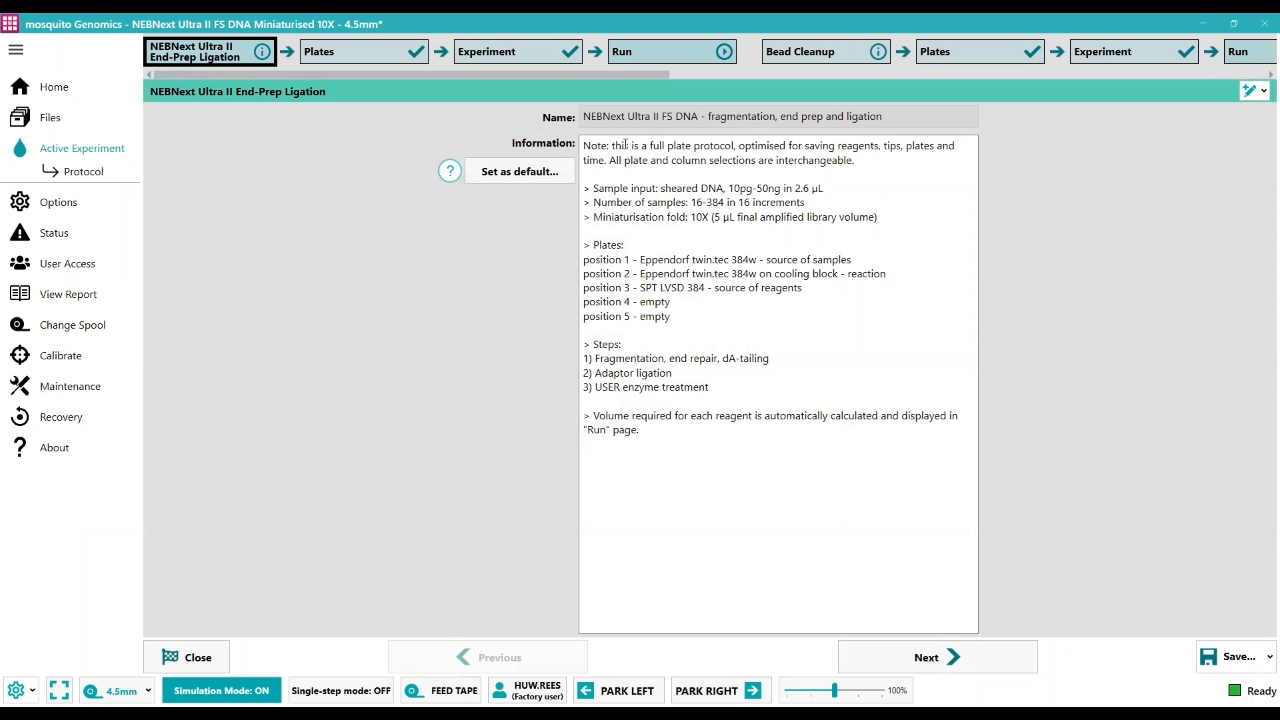Click the Next button
The image size is (1280, 720).
click(x=937, y=657)
